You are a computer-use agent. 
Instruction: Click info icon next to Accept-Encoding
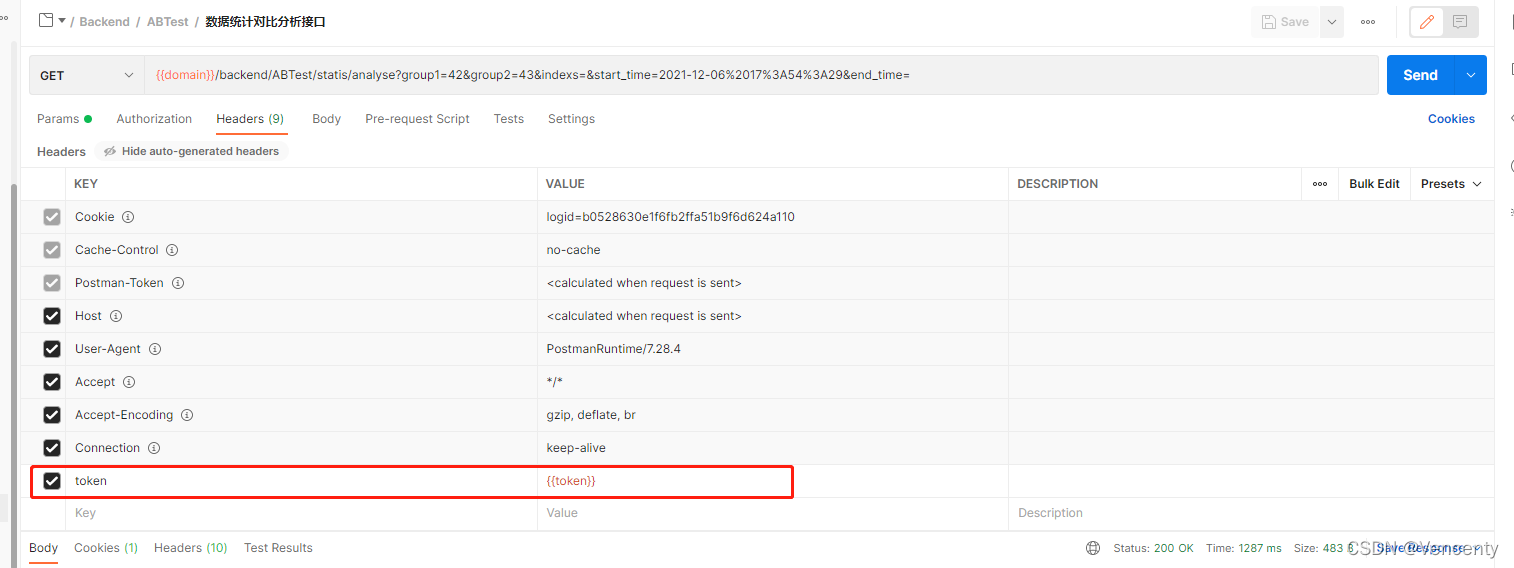187,415
